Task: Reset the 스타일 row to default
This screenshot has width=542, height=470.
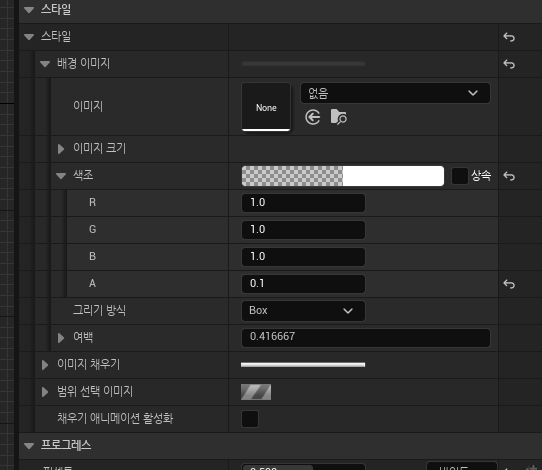Action: click(x=509, y=37)
